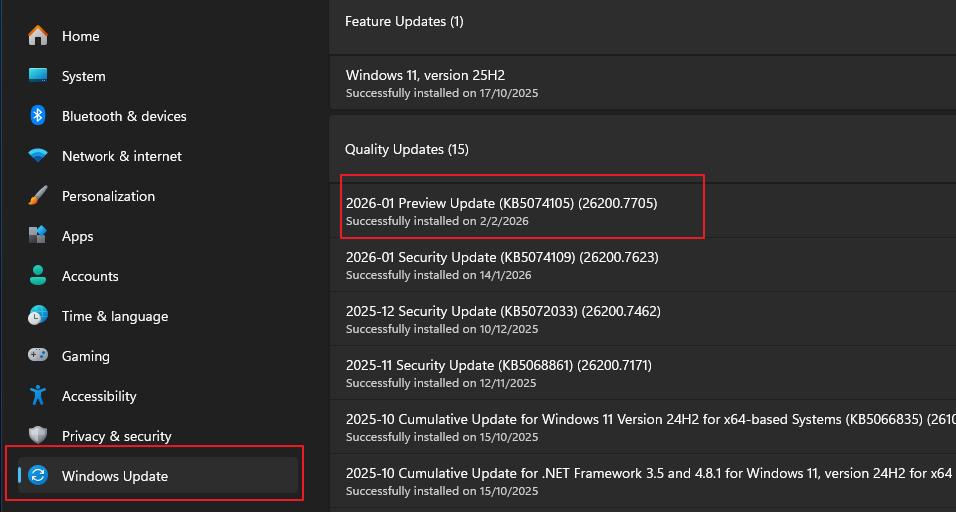Viewport: 956px width, 512px height.
Task: Click the Apps icon in sidebar
Action: pos(38,236)
